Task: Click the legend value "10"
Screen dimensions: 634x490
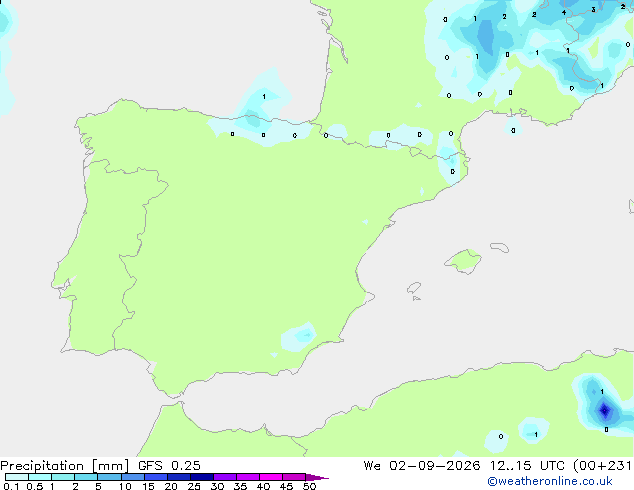Action: coord(125,486)
